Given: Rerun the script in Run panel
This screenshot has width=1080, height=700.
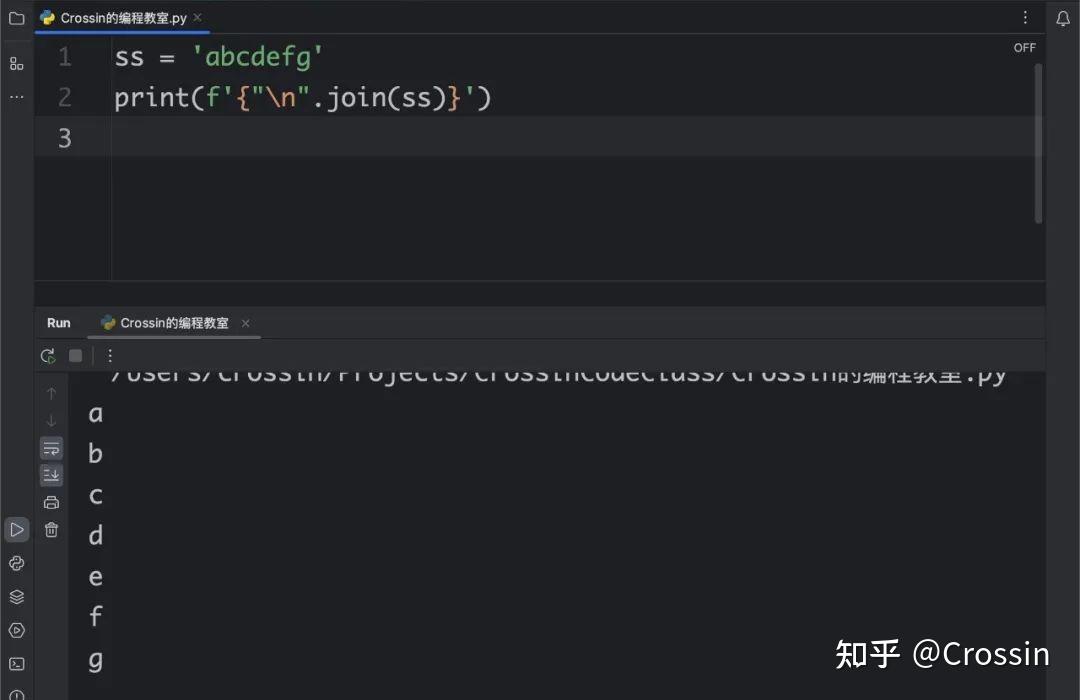Looking at the screenshot, I should [x=48, y=356].
